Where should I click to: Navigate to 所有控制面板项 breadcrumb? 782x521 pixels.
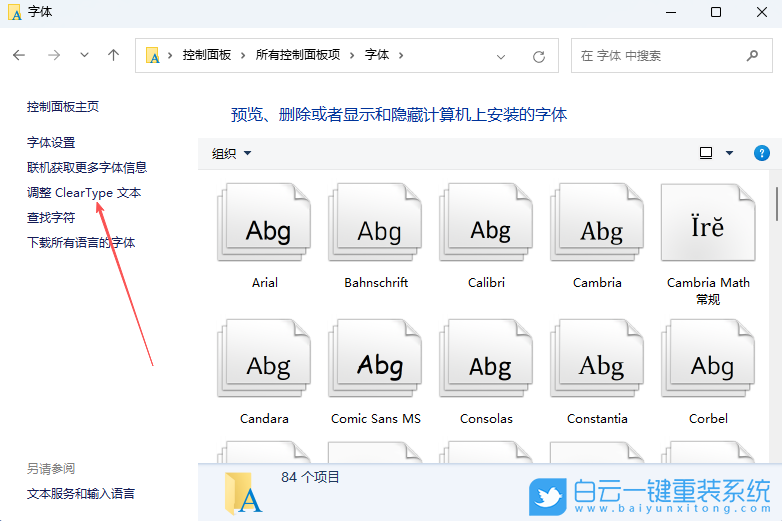click(x=298, y=55)
